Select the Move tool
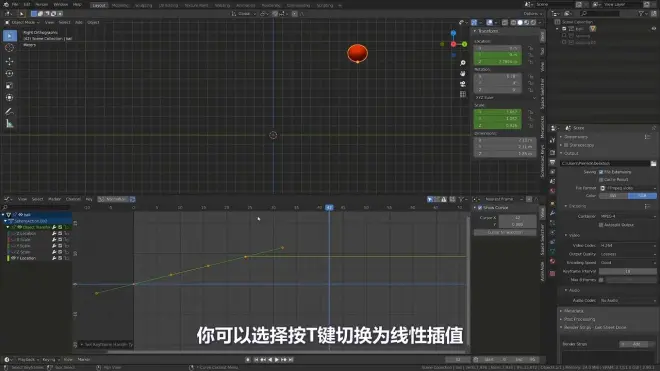Screen dimensions: 660x371 click(9, 61)
